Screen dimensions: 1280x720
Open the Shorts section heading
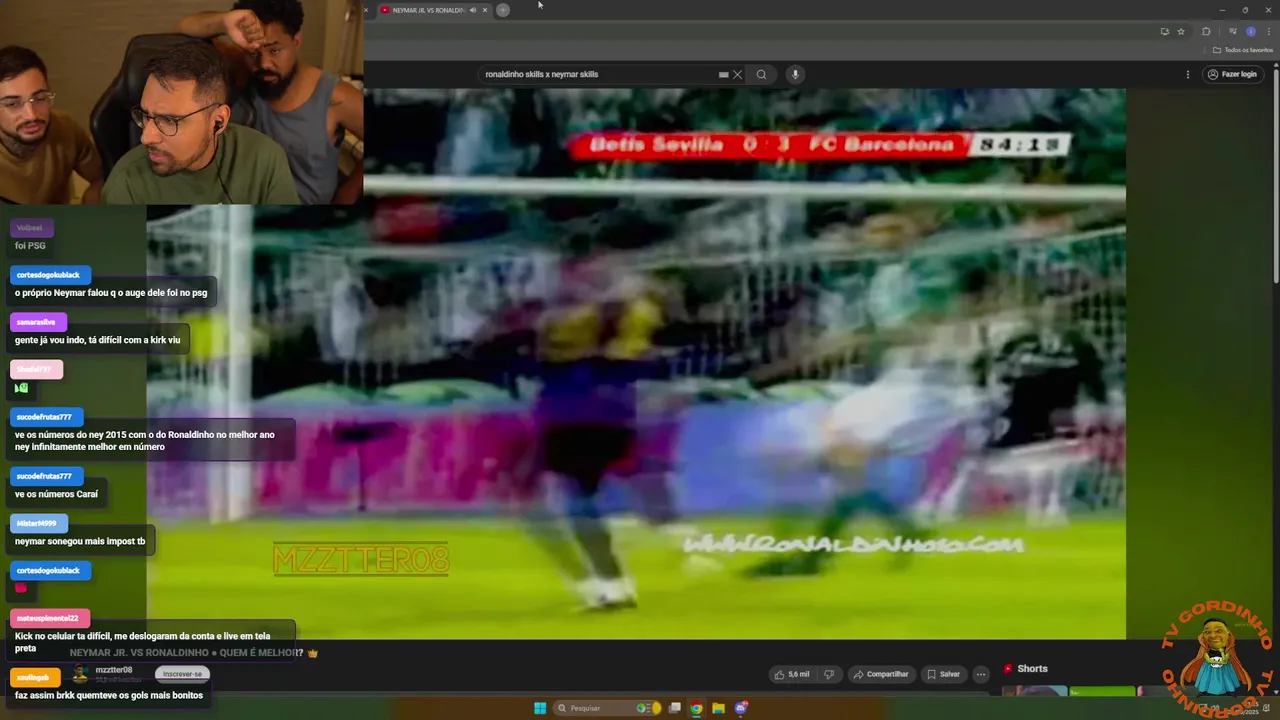[x=1032, y=669]
